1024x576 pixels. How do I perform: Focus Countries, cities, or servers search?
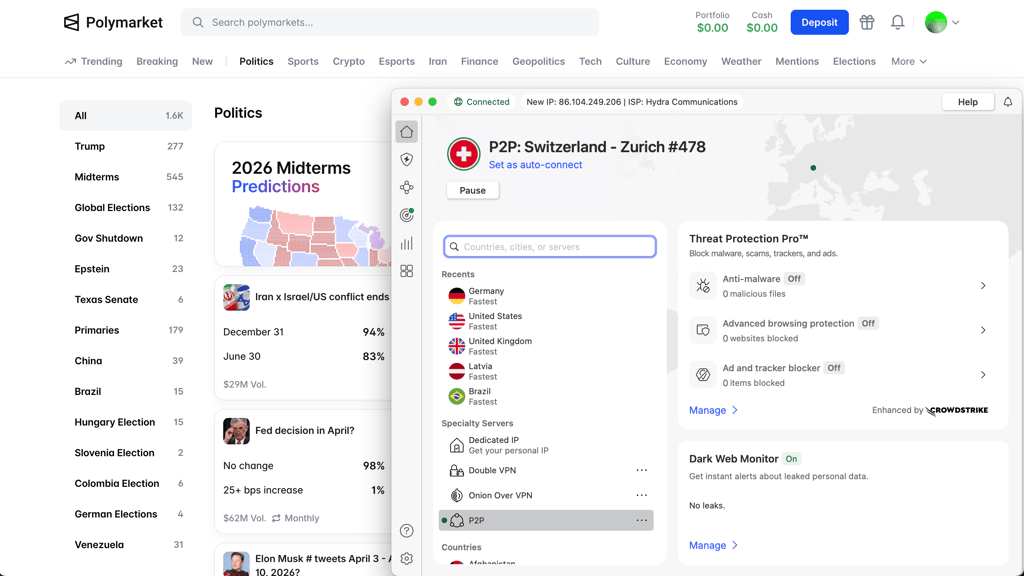pos(549,247)
